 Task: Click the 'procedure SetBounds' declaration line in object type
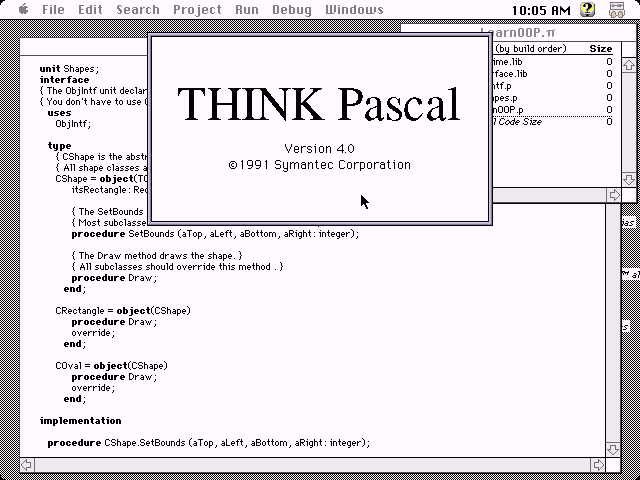215,234
